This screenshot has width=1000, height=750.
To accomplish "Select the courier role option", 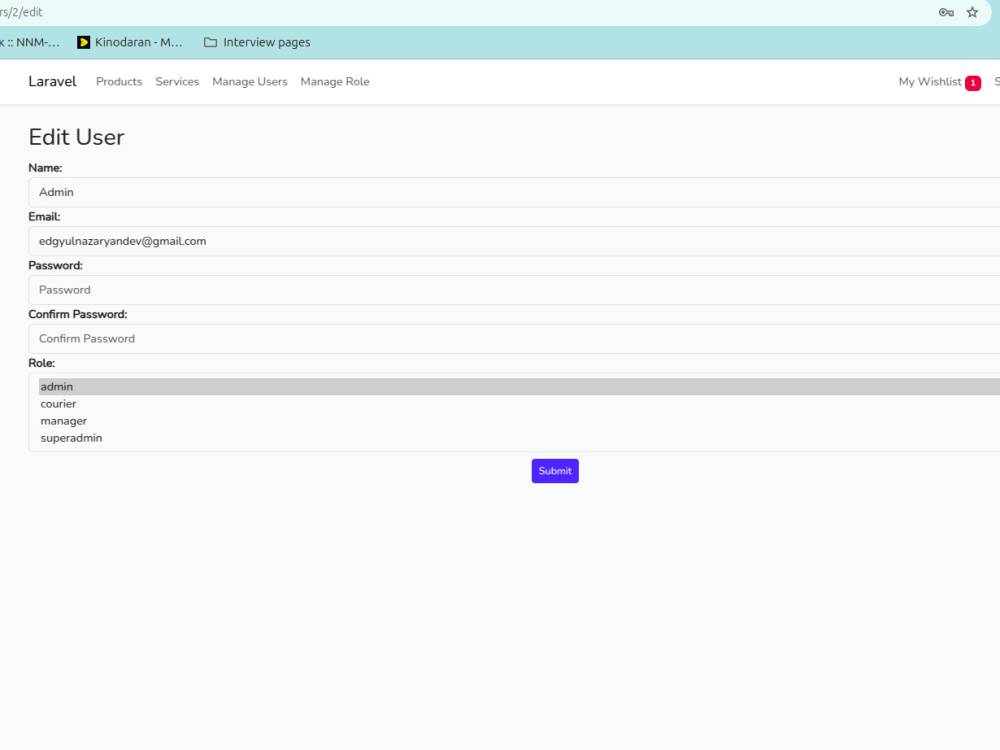I will [519, 404].
